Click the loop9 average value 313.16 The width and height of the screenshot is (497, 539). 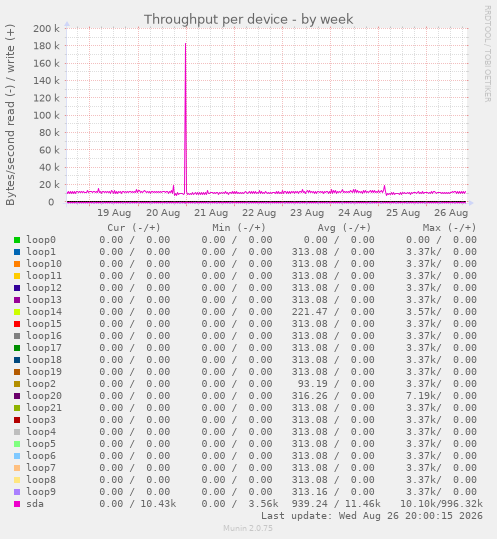310,492
